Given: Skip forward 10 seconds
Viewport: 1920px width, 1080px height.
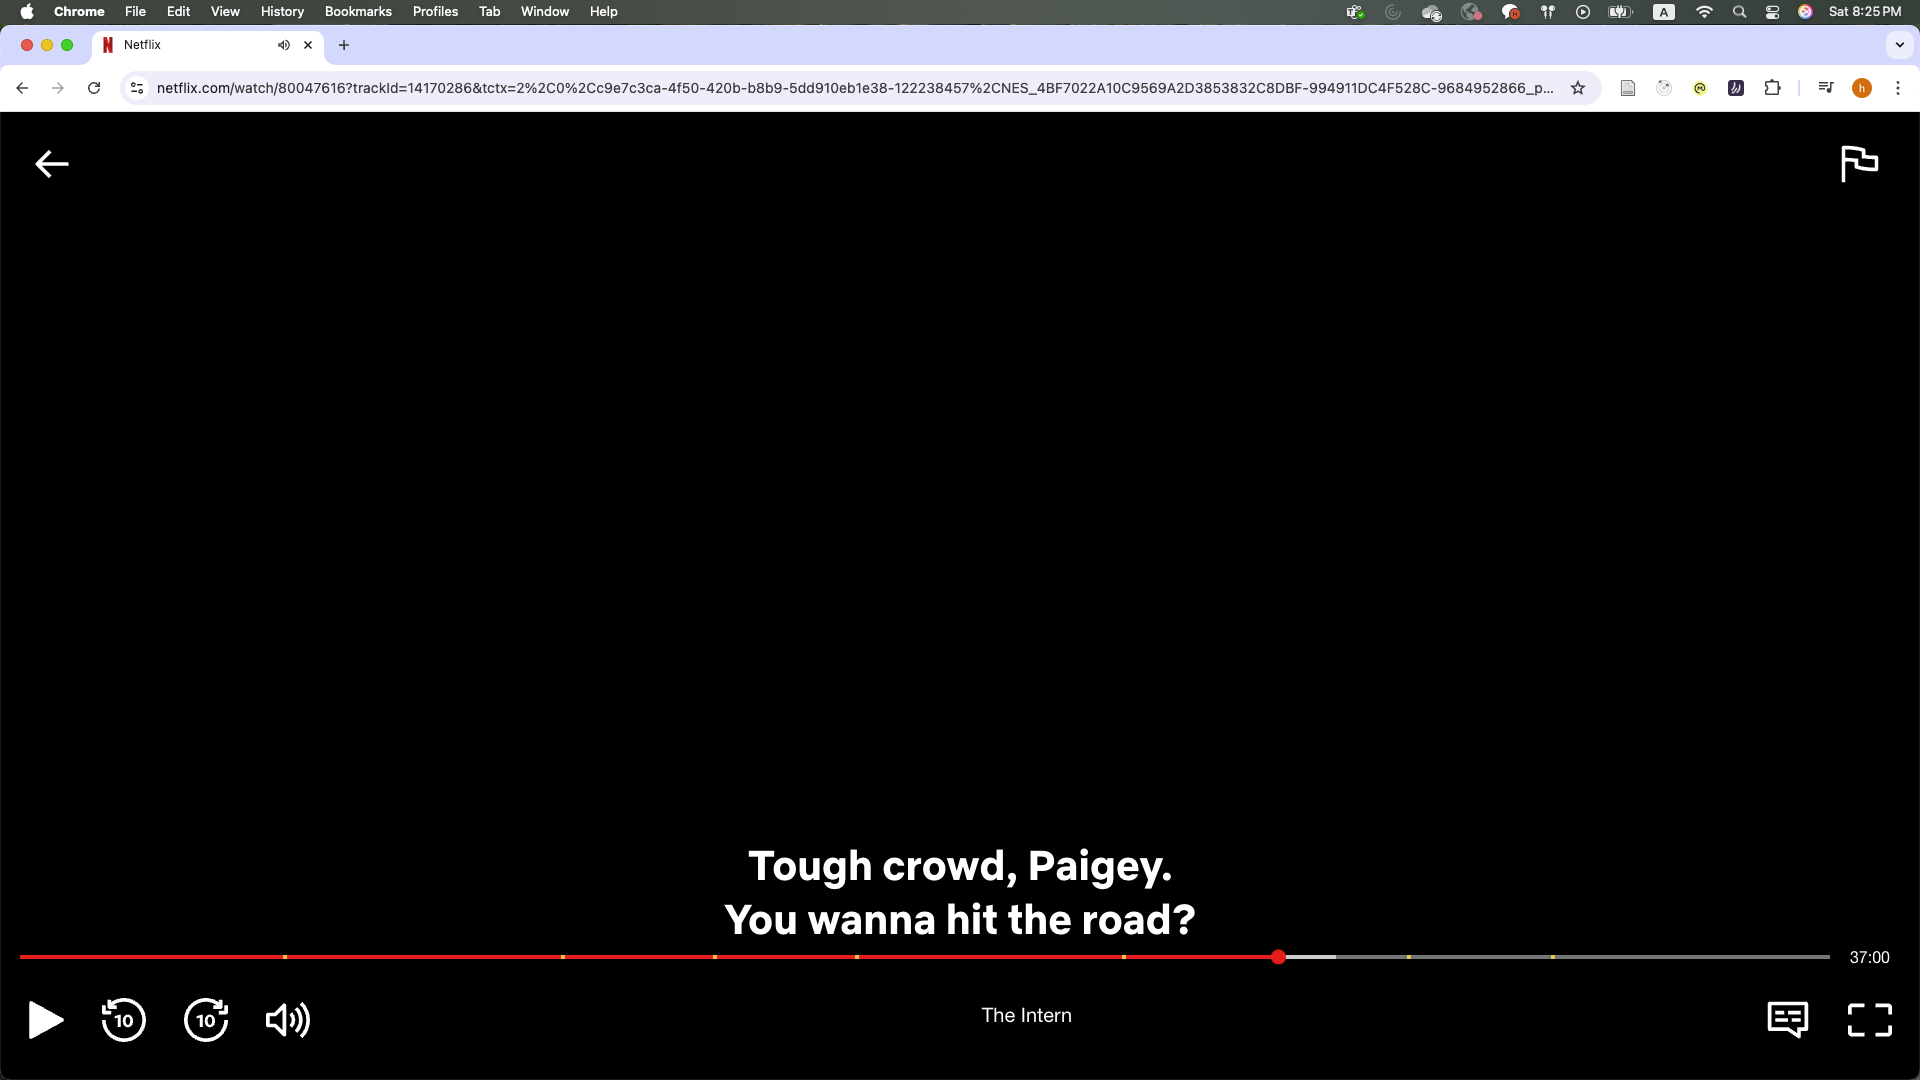Looking at the screenshot, I should [x=206, y=1020].
